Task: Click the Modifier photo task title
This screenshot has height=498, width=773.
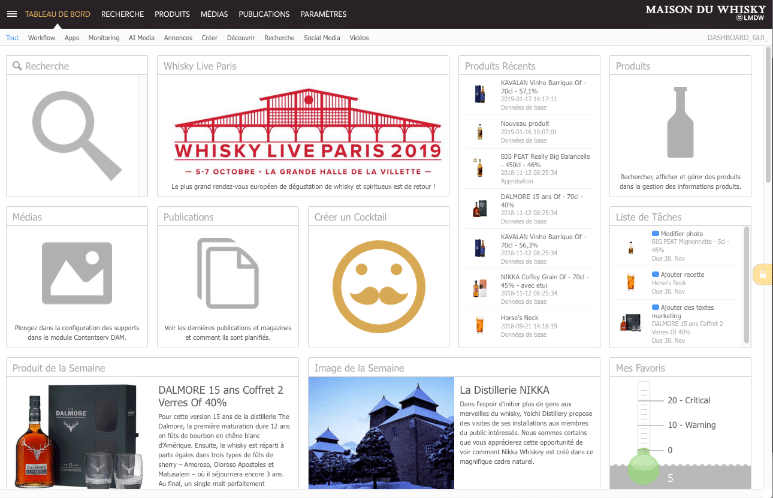Action: point(682,233)
